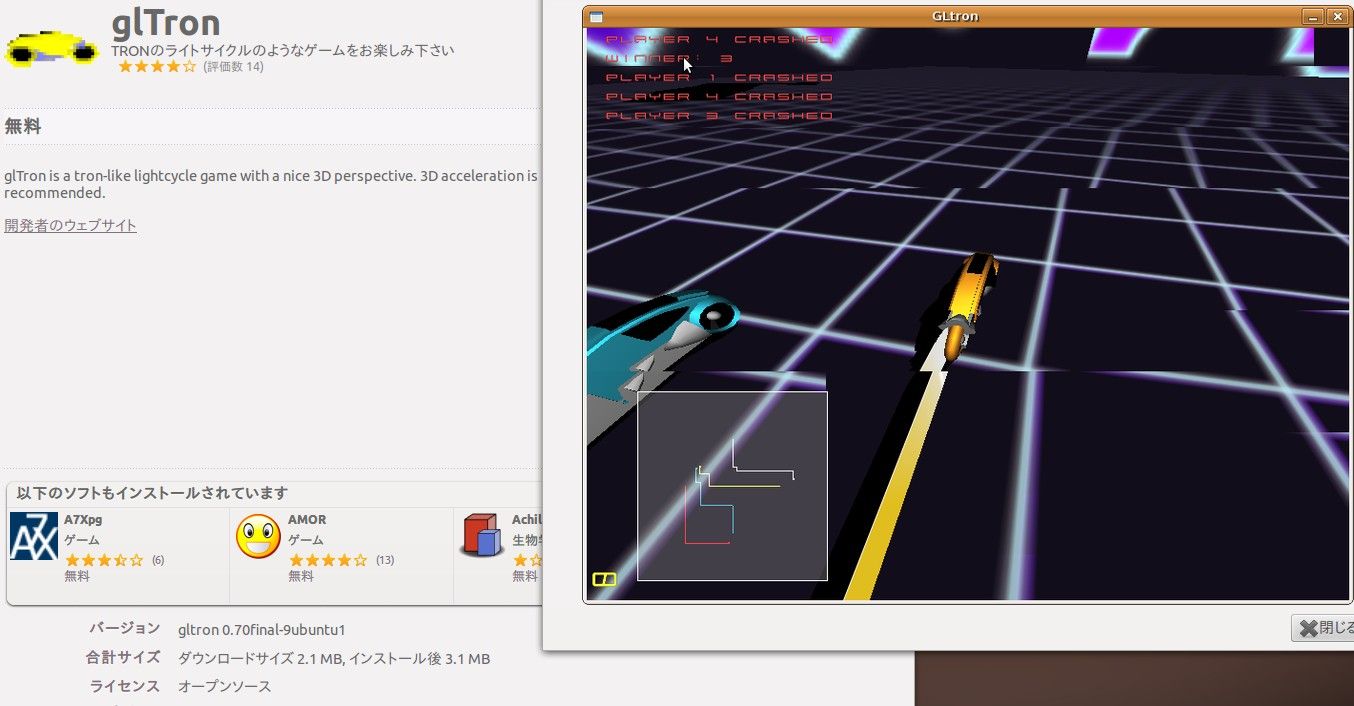Click the yellow glTron lightcycle app icon
Screen dimensions: 1354x706
[x=52, y=47]
